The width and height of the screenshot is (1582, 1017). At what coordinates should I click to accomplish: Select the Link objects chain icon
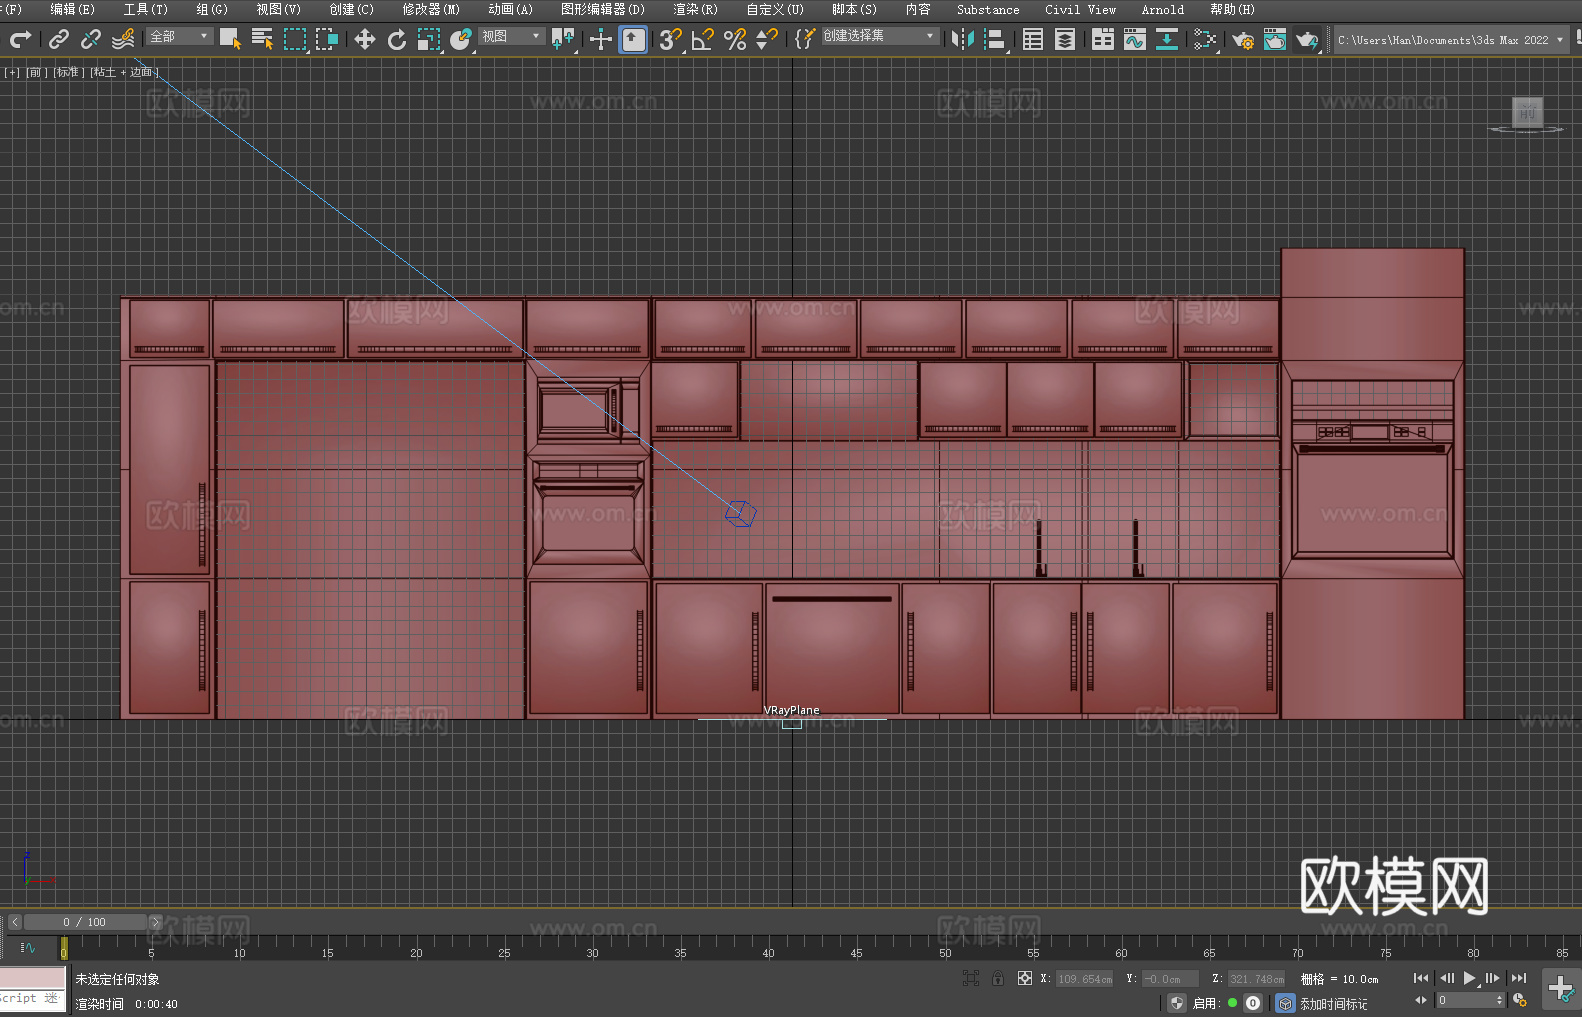pyautogui.click(x=59, y=39)
